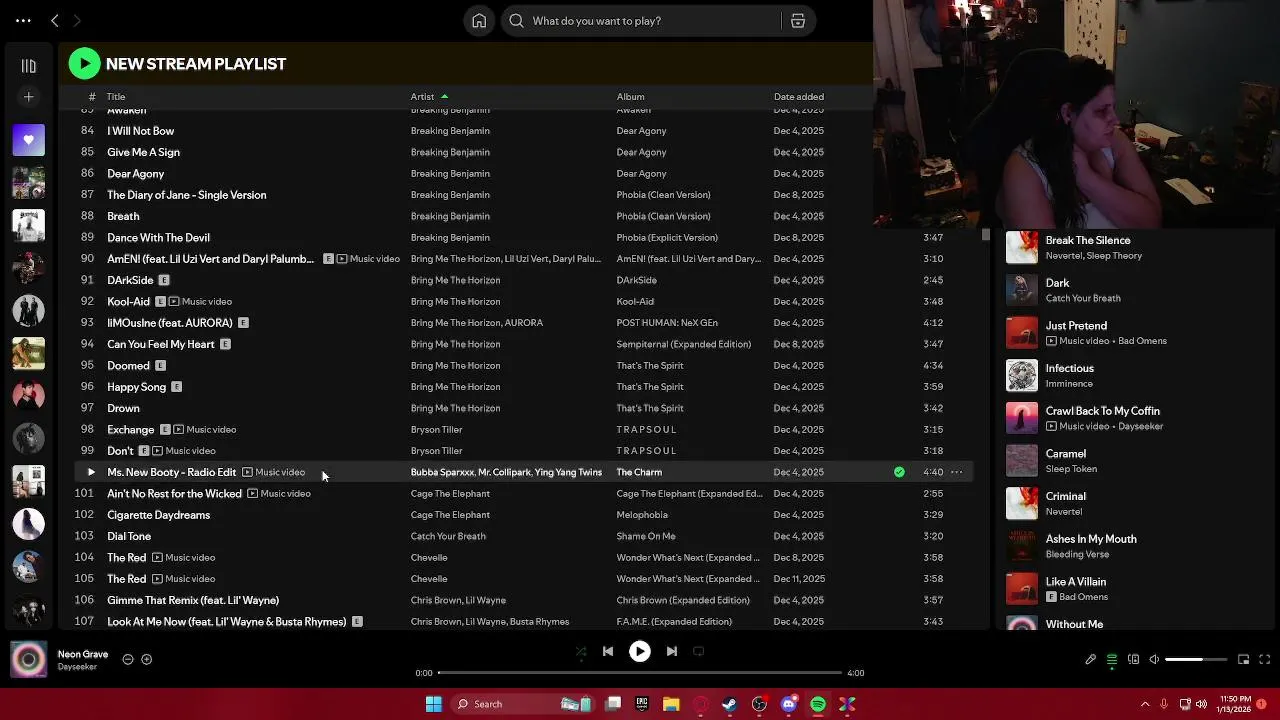Viewport: 1280px width, 720px height.
Task: Open Music video for AmENI track
Action: coord(368,259)
